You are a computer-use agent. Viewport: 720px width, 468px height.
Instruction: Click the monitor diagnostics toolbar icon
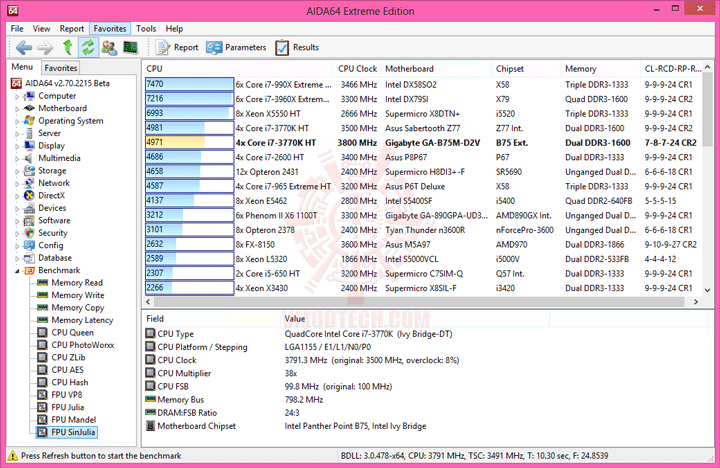coord(131,47)
